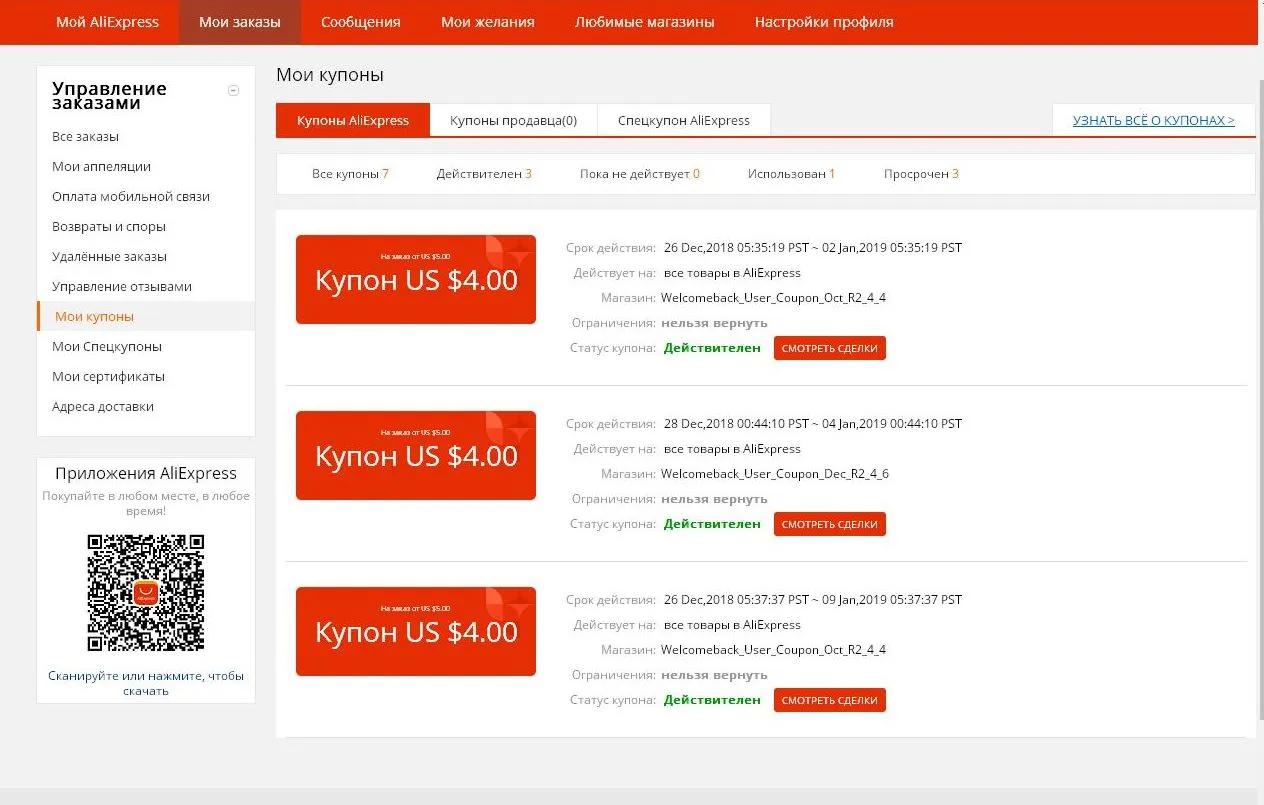Filter by Все купоны 7

point(350,174)
